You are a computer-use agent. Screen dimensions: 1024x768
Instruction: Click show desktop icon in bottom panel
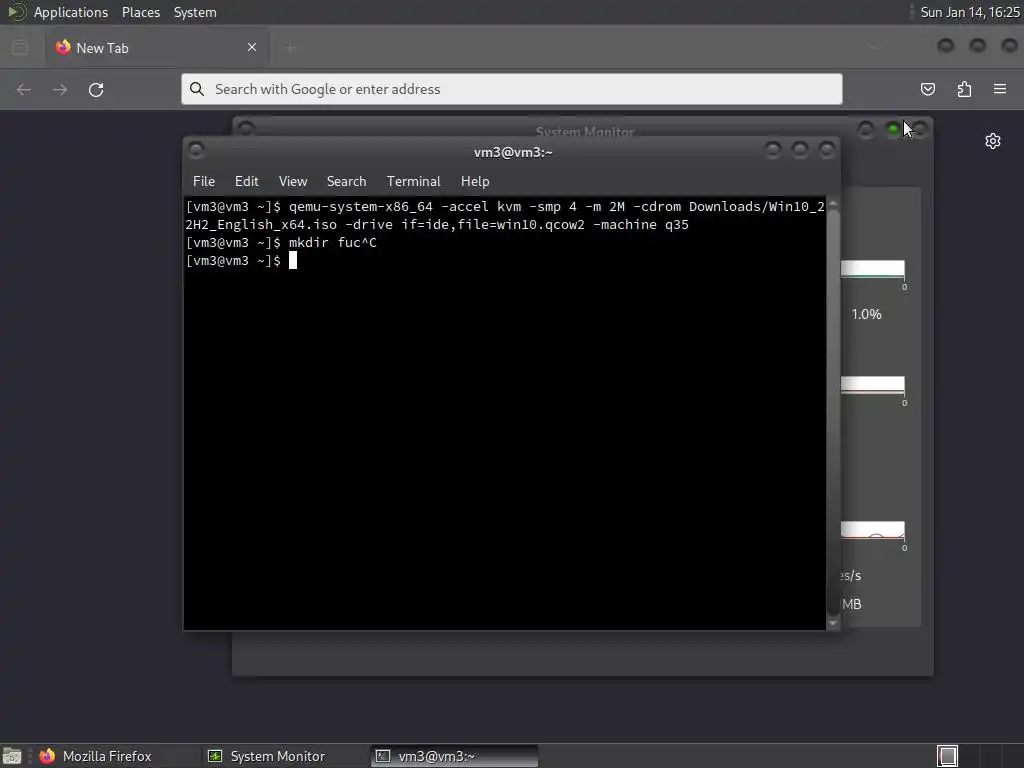(x=12, y=756)
